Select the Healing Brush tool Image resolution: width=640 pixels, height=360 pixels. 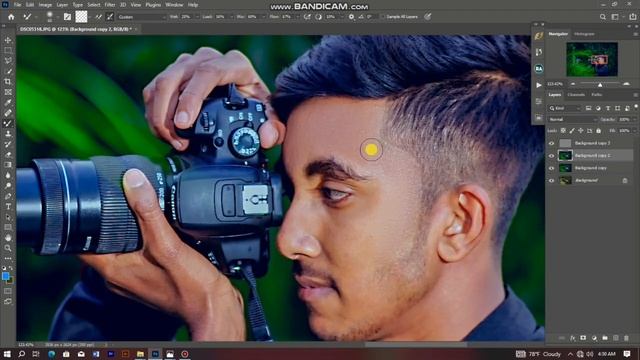click(8, 113)
